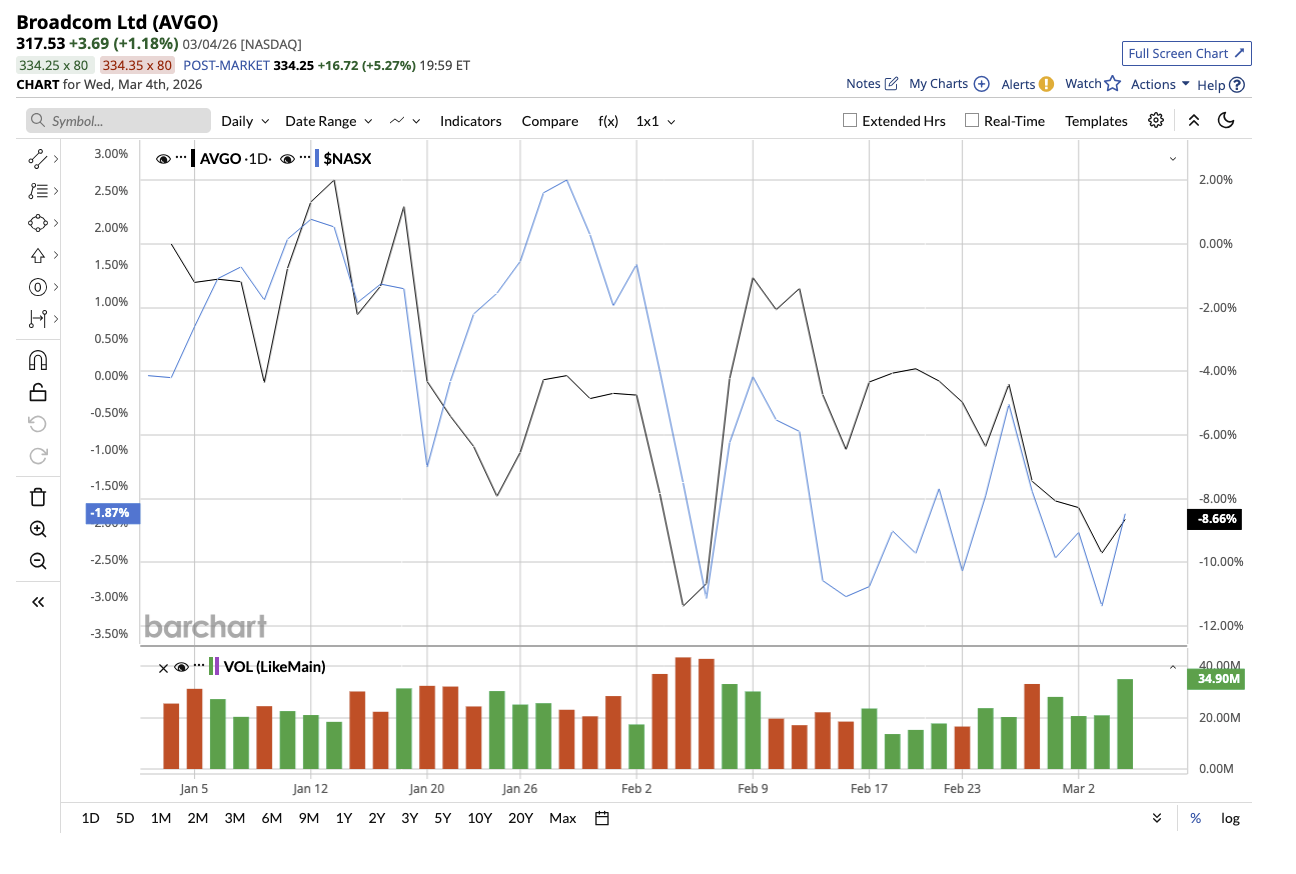This screenshot has width=1296, height=874.
Task: Click the 34.90M volume value label
Action: pos(1215,679)
